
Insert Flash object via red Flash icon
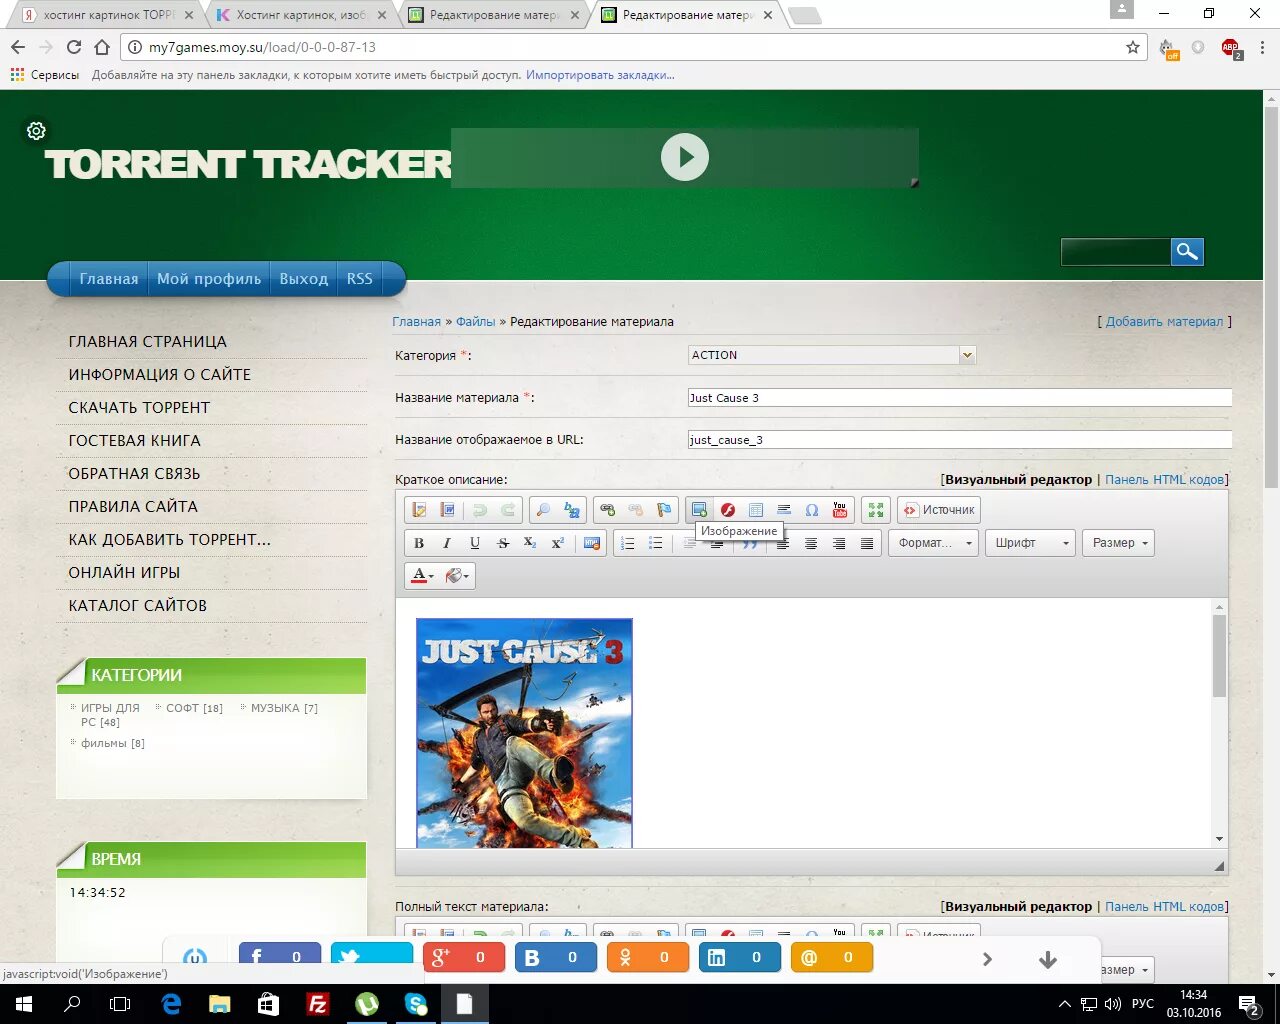728,510
